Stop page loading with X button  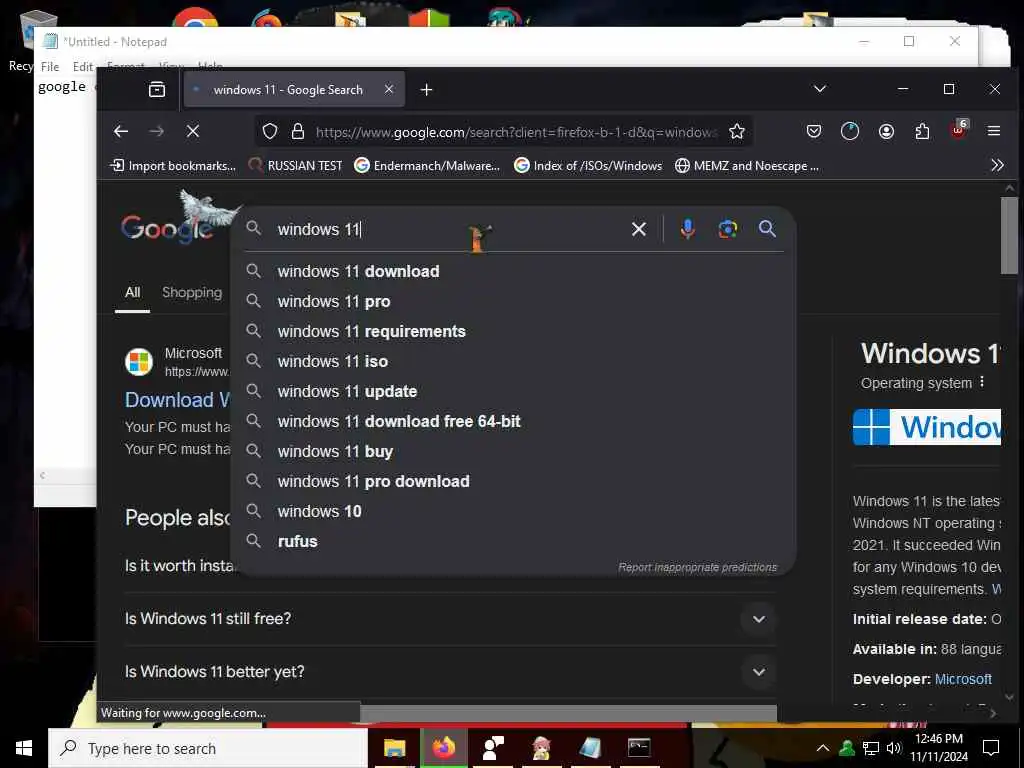tap(193, 131)
